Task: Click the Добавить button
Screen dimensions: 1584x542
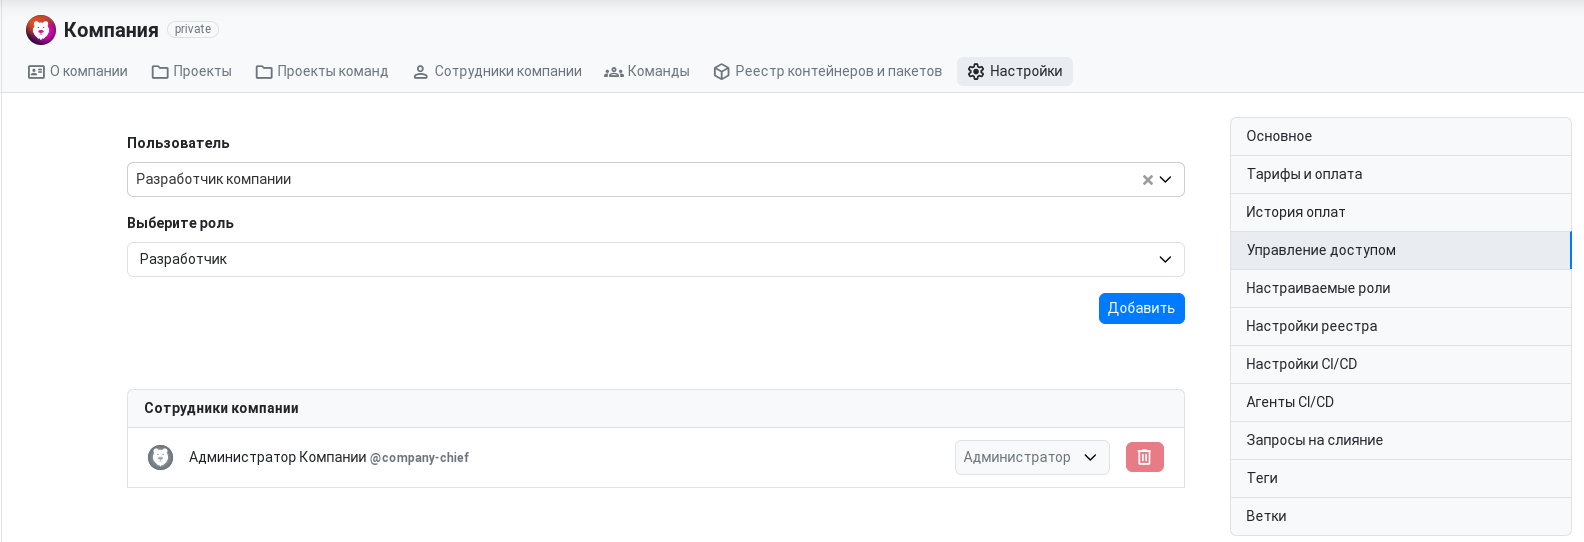Action: (x=1142, y=308)
